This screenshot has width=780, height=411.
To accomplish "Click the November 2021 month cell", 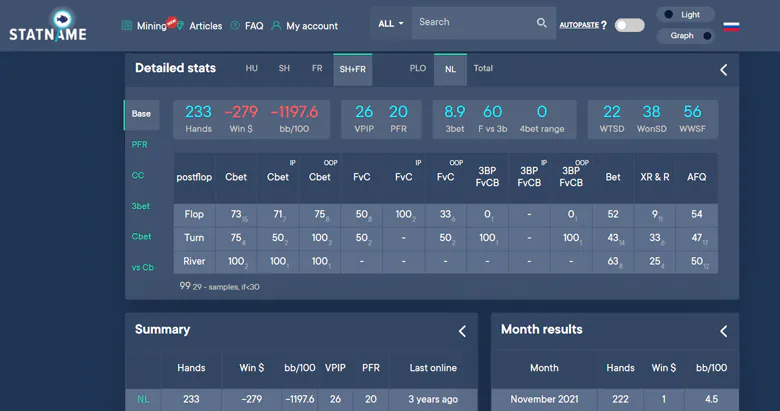I will tap(544, 400).
